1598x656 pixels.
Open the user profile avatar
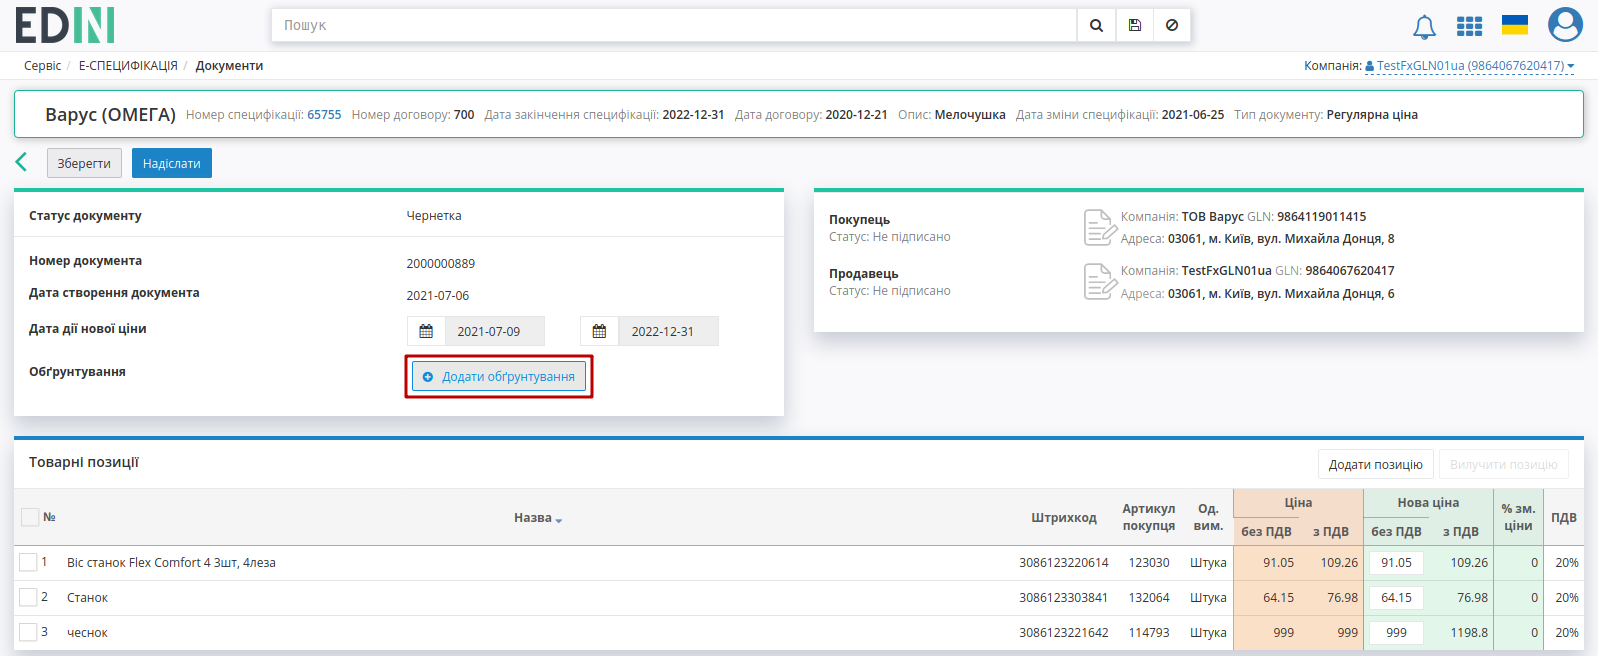click(x=1565, y=24)
